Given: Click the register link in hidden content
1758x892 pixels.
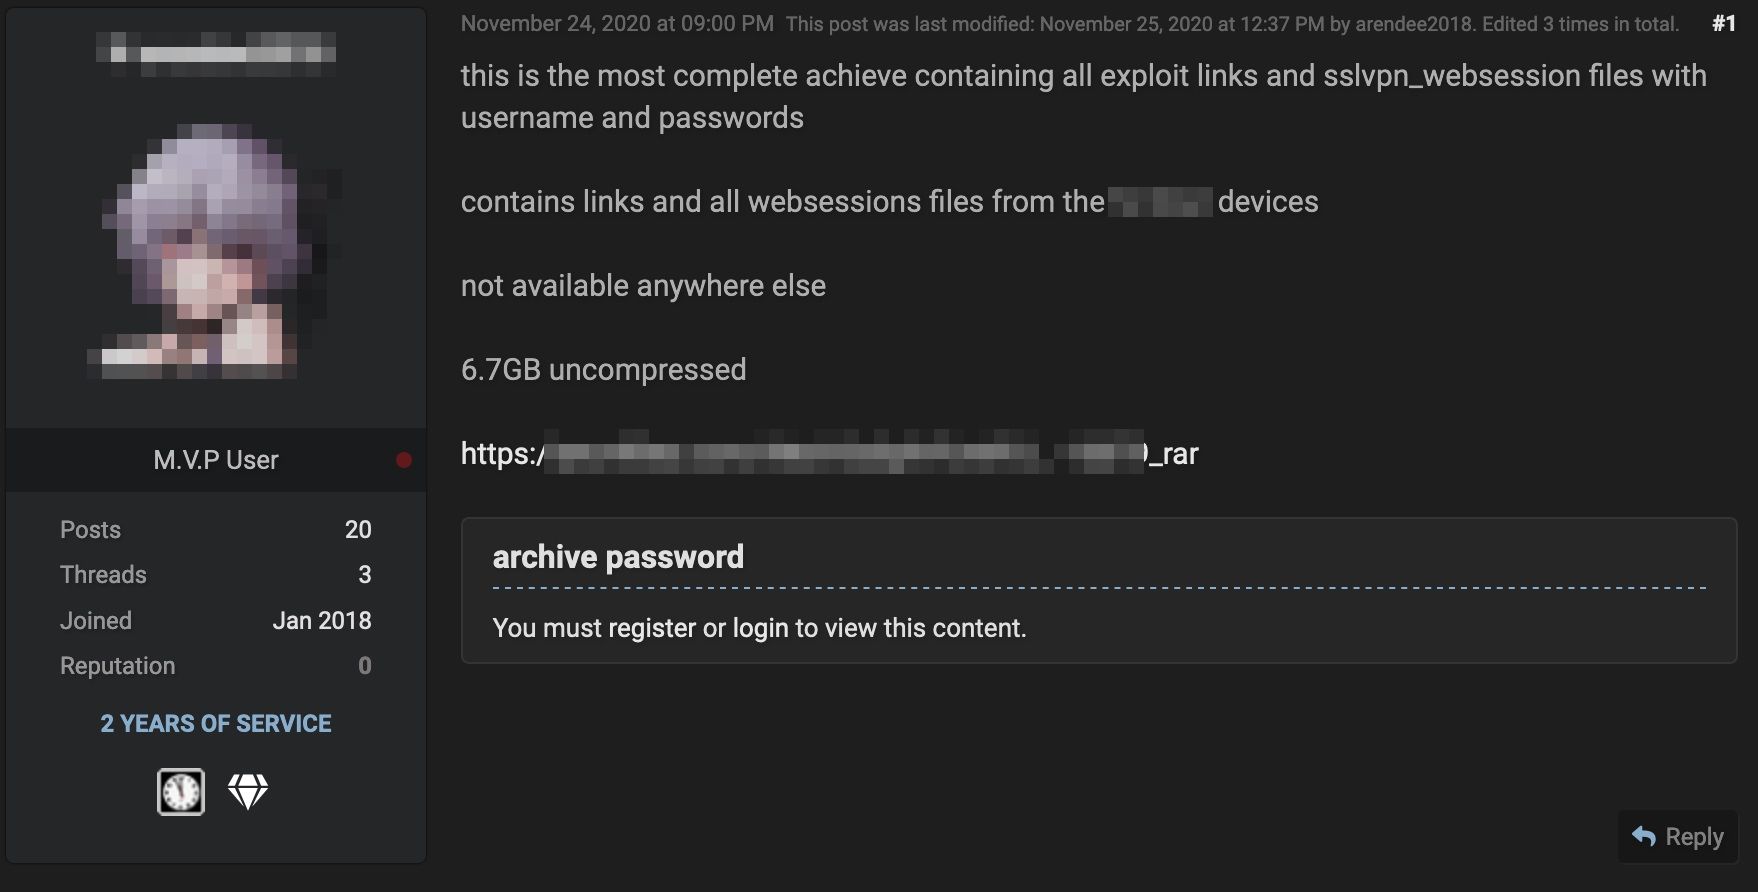Looking at the screenshot, I should point(652,628).
